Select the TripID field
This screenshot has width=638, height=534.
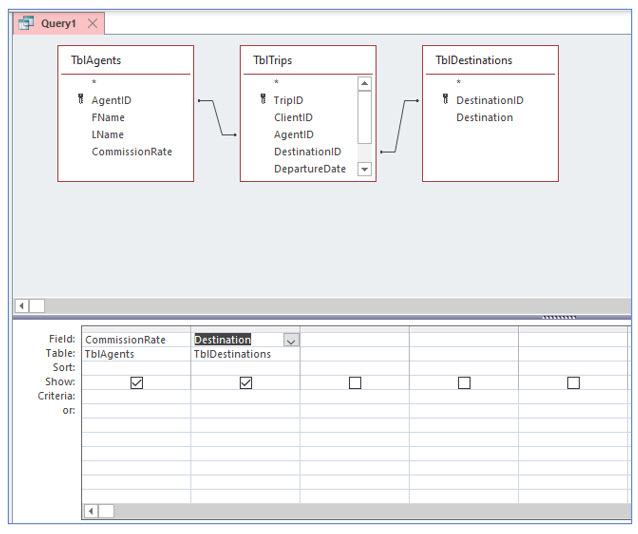[288, 100]
